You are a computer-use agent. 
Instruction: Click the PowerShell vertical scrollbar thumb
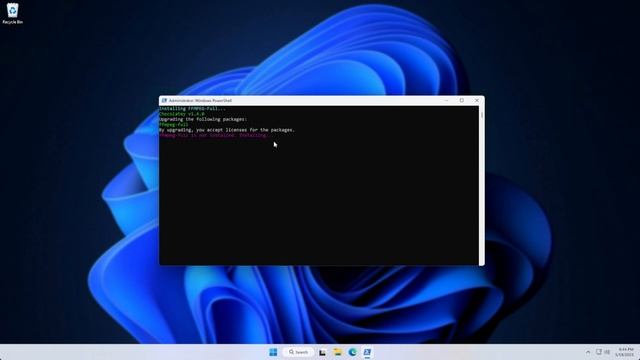click(482, 115)
